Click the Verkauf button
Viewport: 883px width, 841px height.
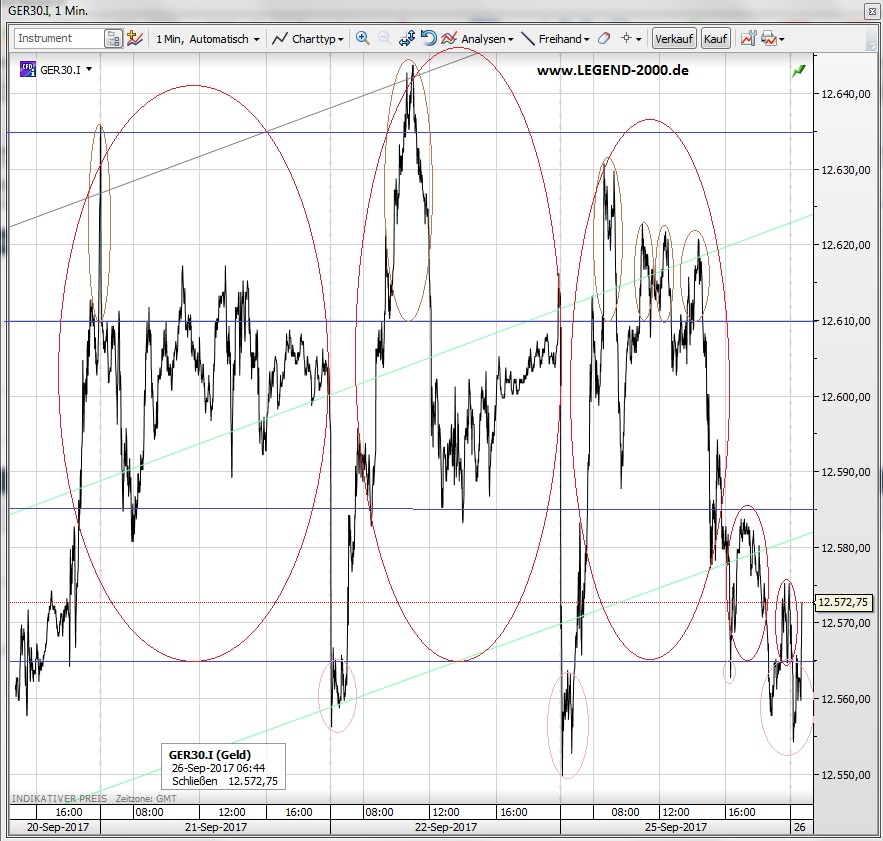point(674,39)
